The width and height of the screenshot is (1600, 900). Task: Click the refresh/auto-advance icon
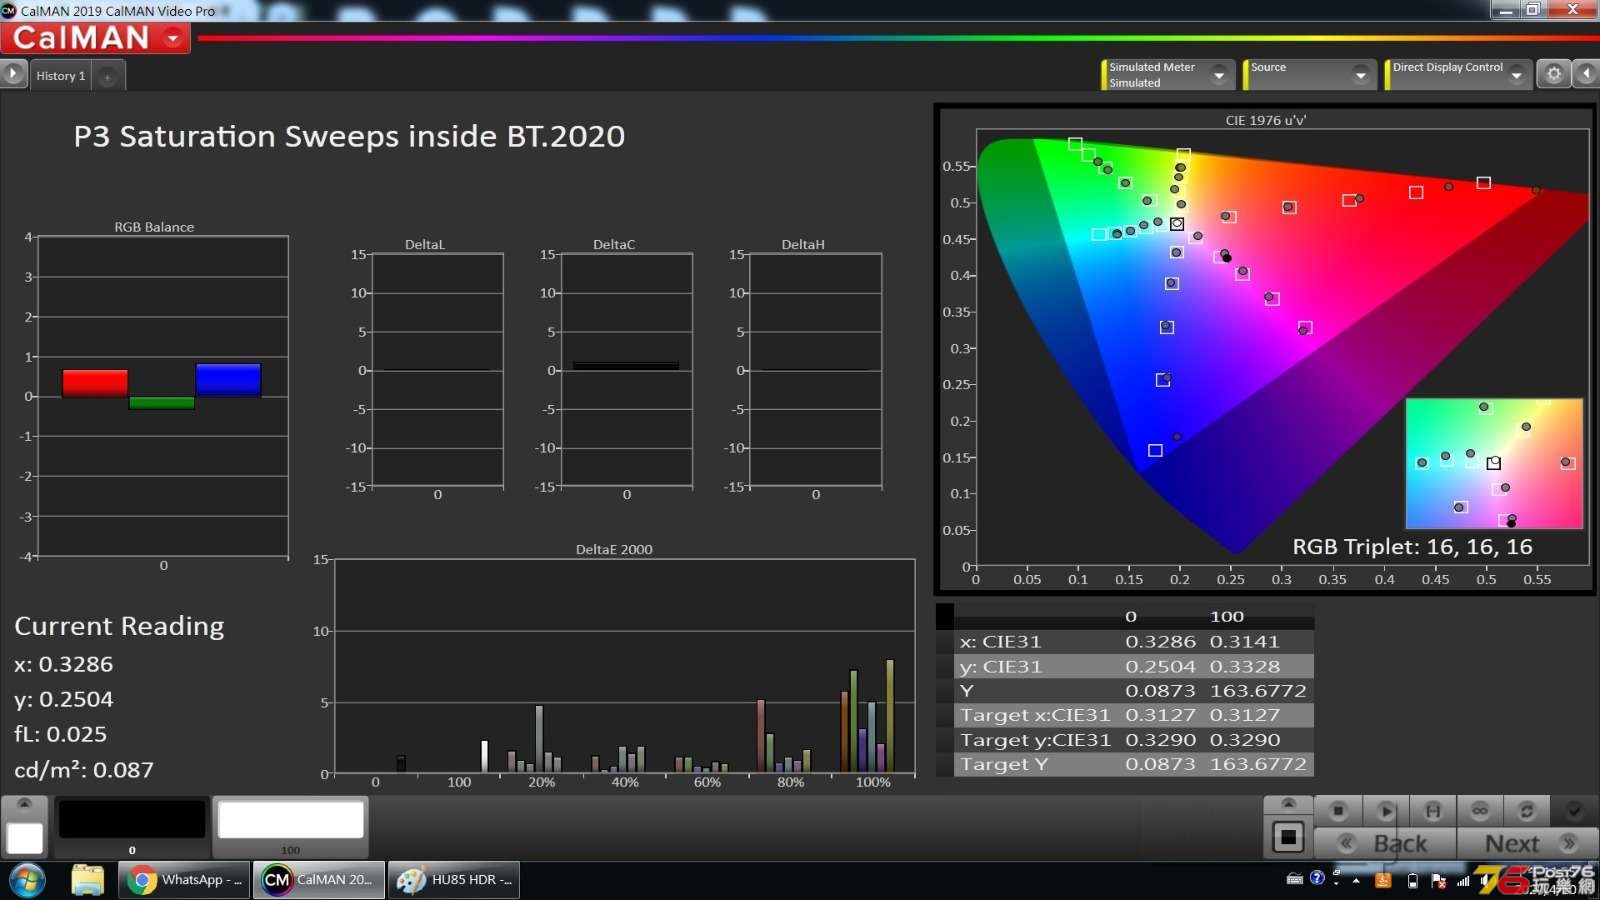[1527, 811]
